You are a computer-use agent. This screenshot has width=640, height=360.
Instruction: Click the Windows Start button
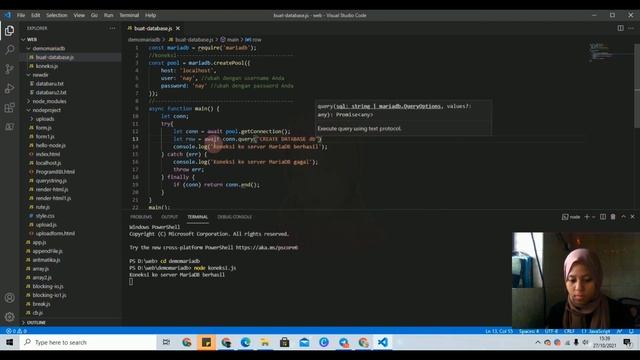point(9,342)
